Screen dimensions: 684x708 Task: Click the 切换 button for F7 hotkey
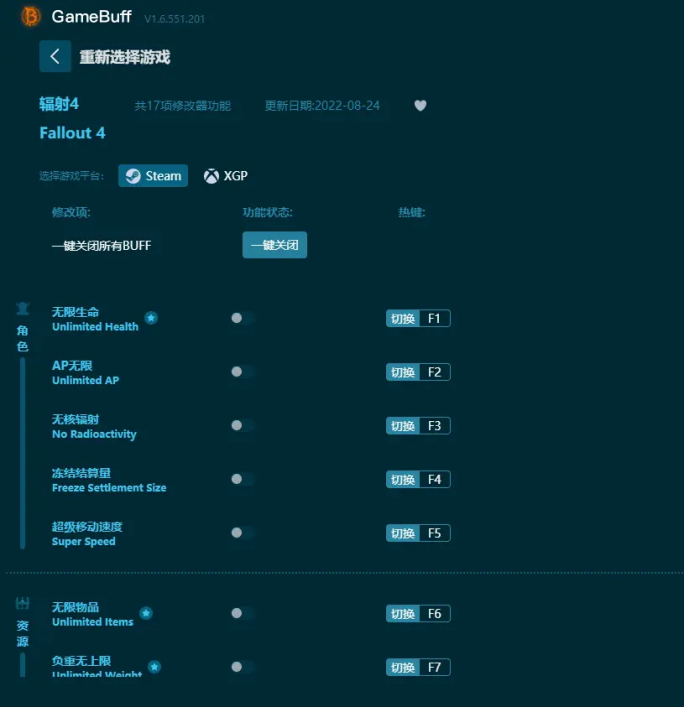[x=403, y=667]
